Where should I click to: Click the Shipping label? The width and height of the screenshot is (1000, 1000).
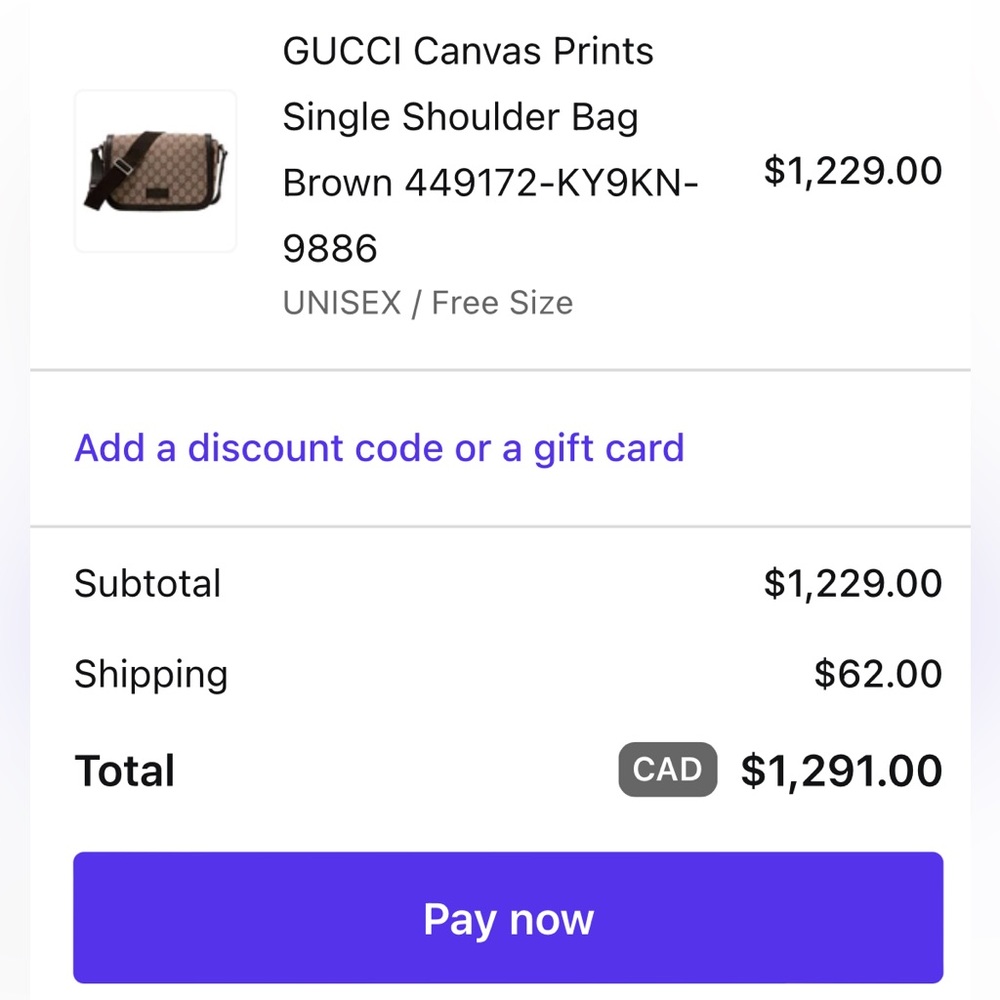tap(151, 675)
